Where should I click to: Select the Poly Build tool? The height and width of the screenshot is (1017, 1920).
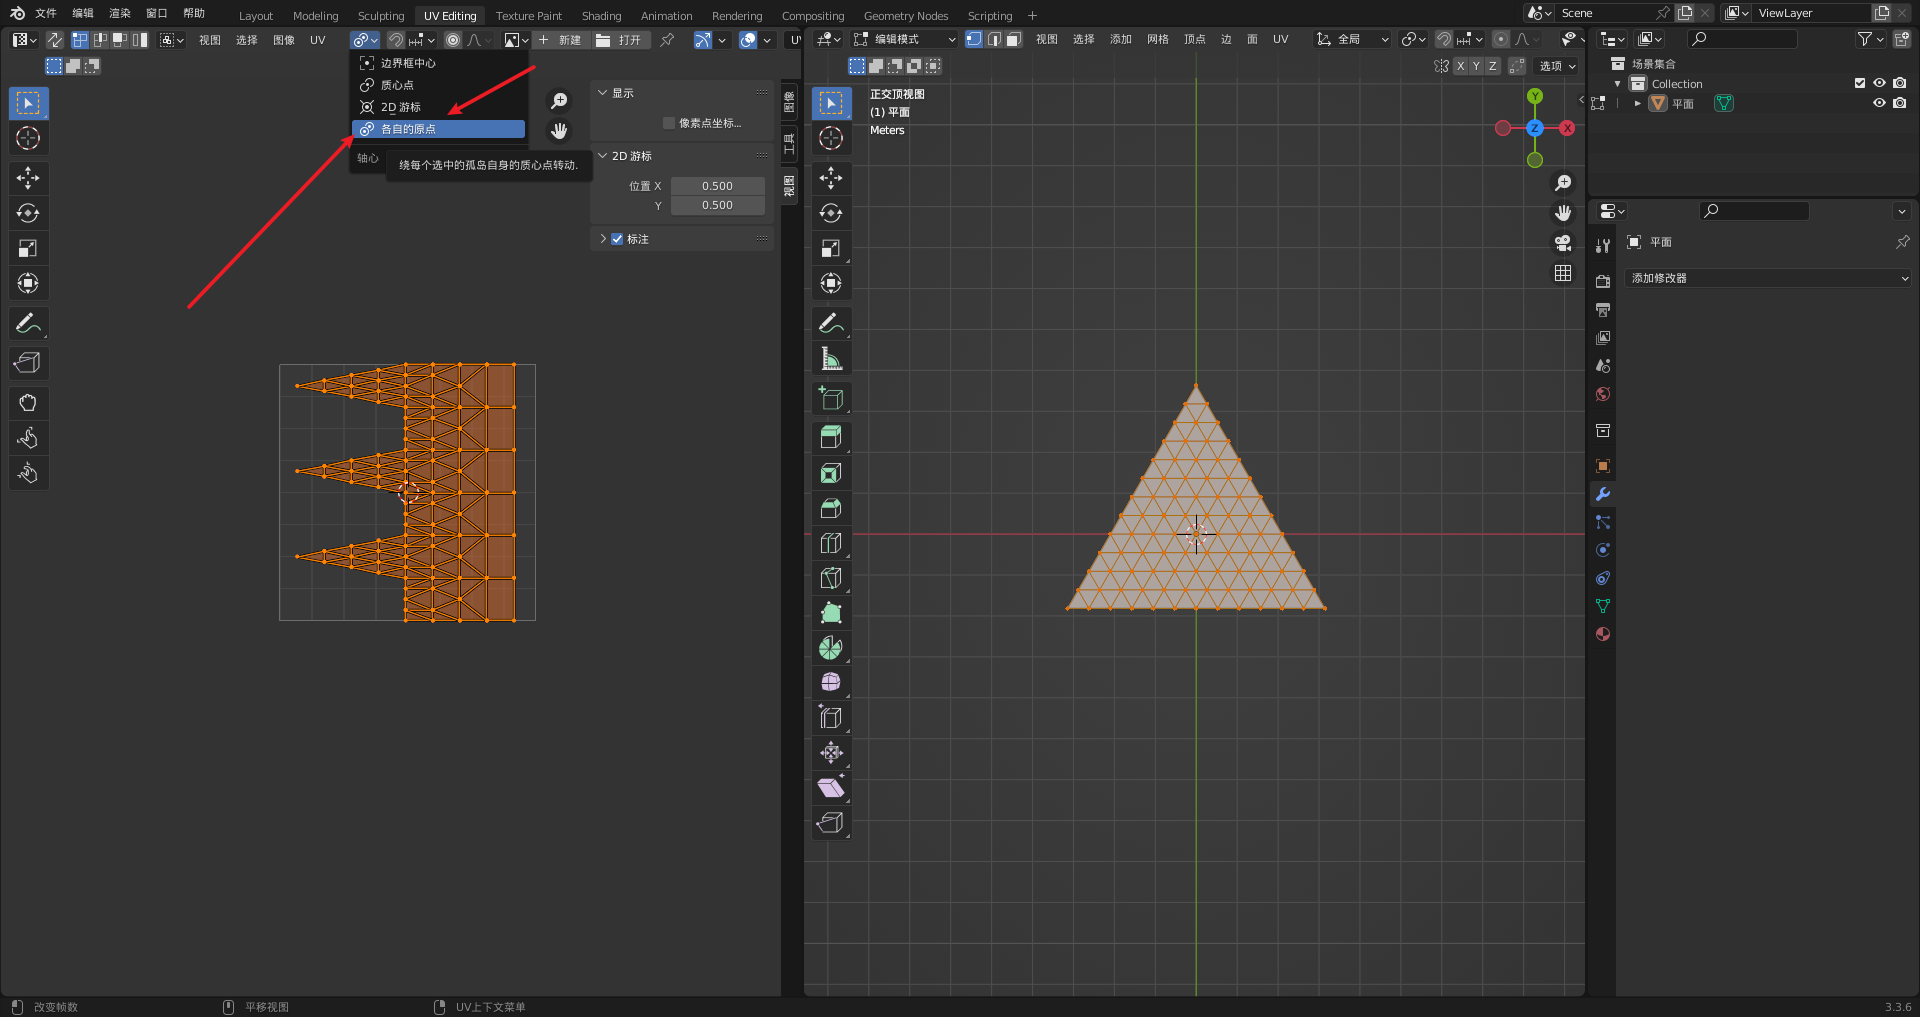[x=831, y=613]
